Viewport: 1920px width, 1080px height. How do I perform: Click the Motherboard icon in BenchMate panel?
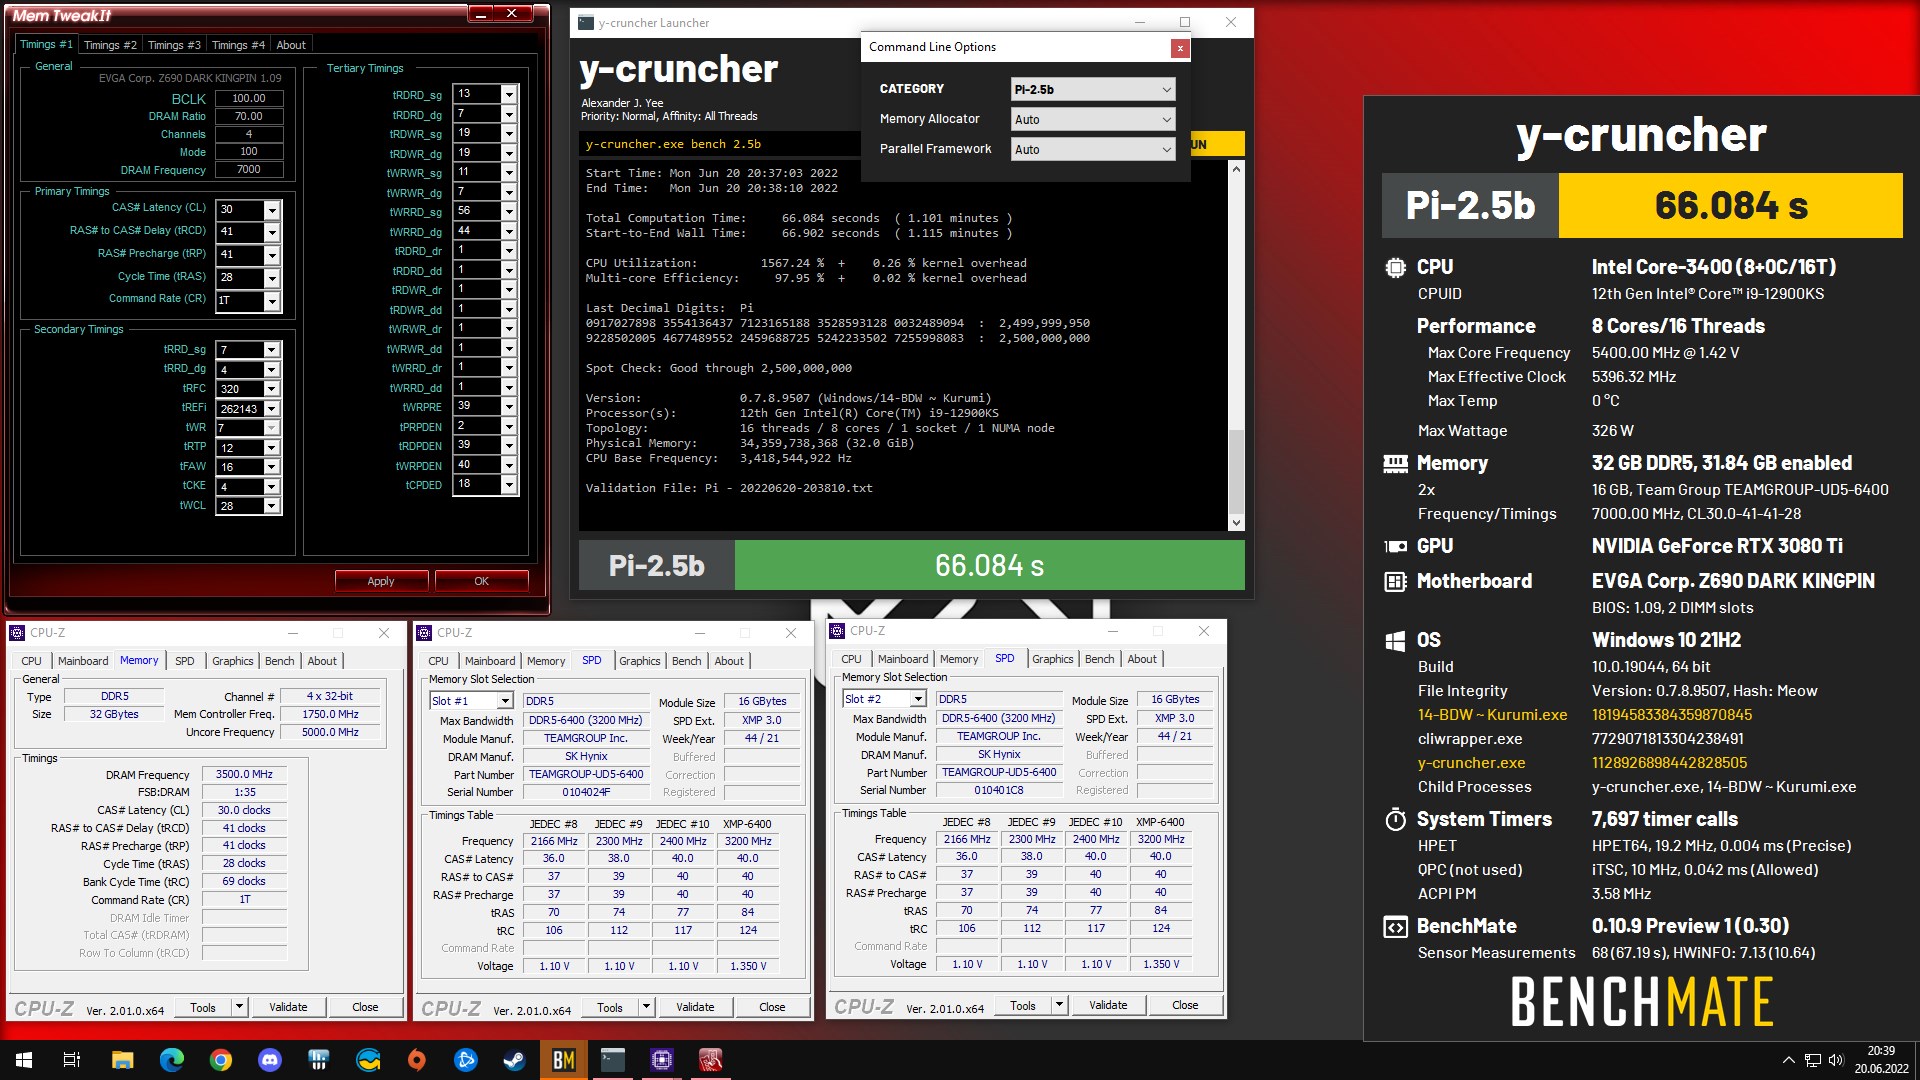tap(1395, 581)
